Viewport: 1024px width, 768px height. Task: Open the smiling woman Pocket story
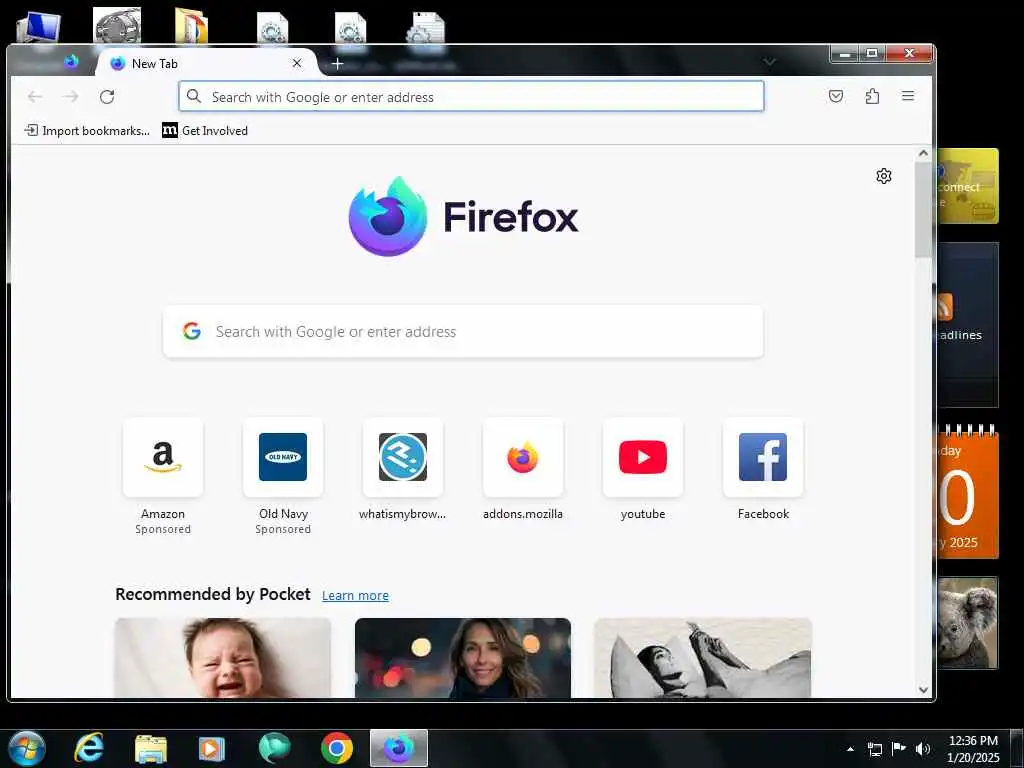point(462,658)
